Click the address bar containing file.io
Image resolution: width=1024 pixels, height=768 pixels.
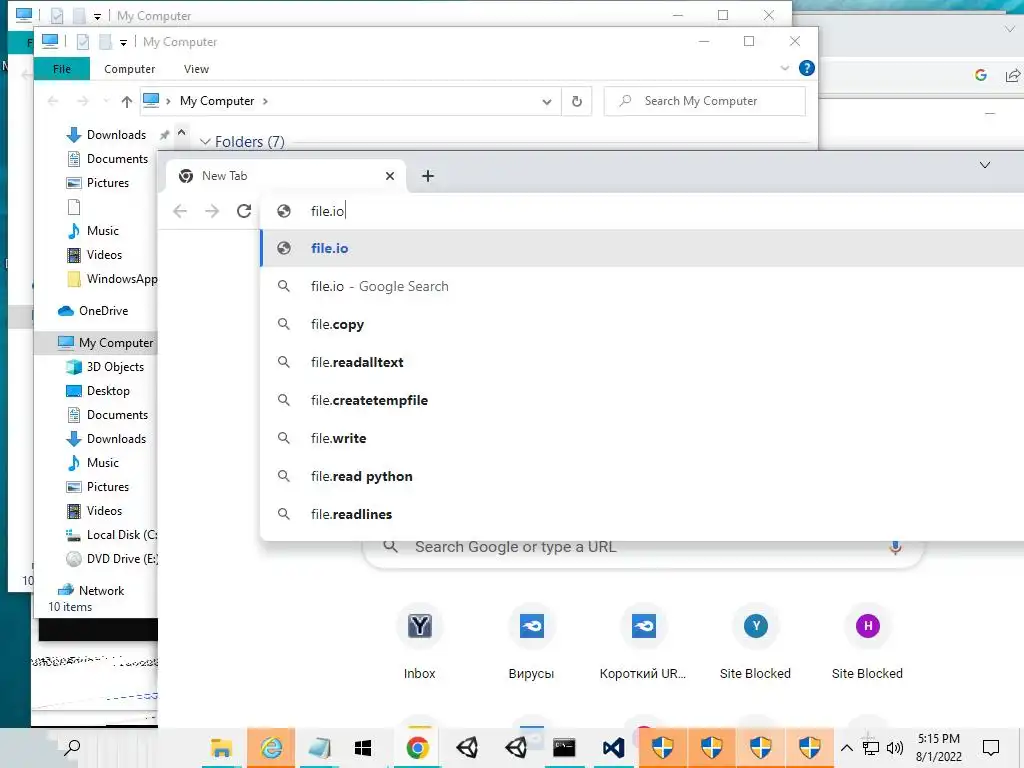[x=643, y=211]
